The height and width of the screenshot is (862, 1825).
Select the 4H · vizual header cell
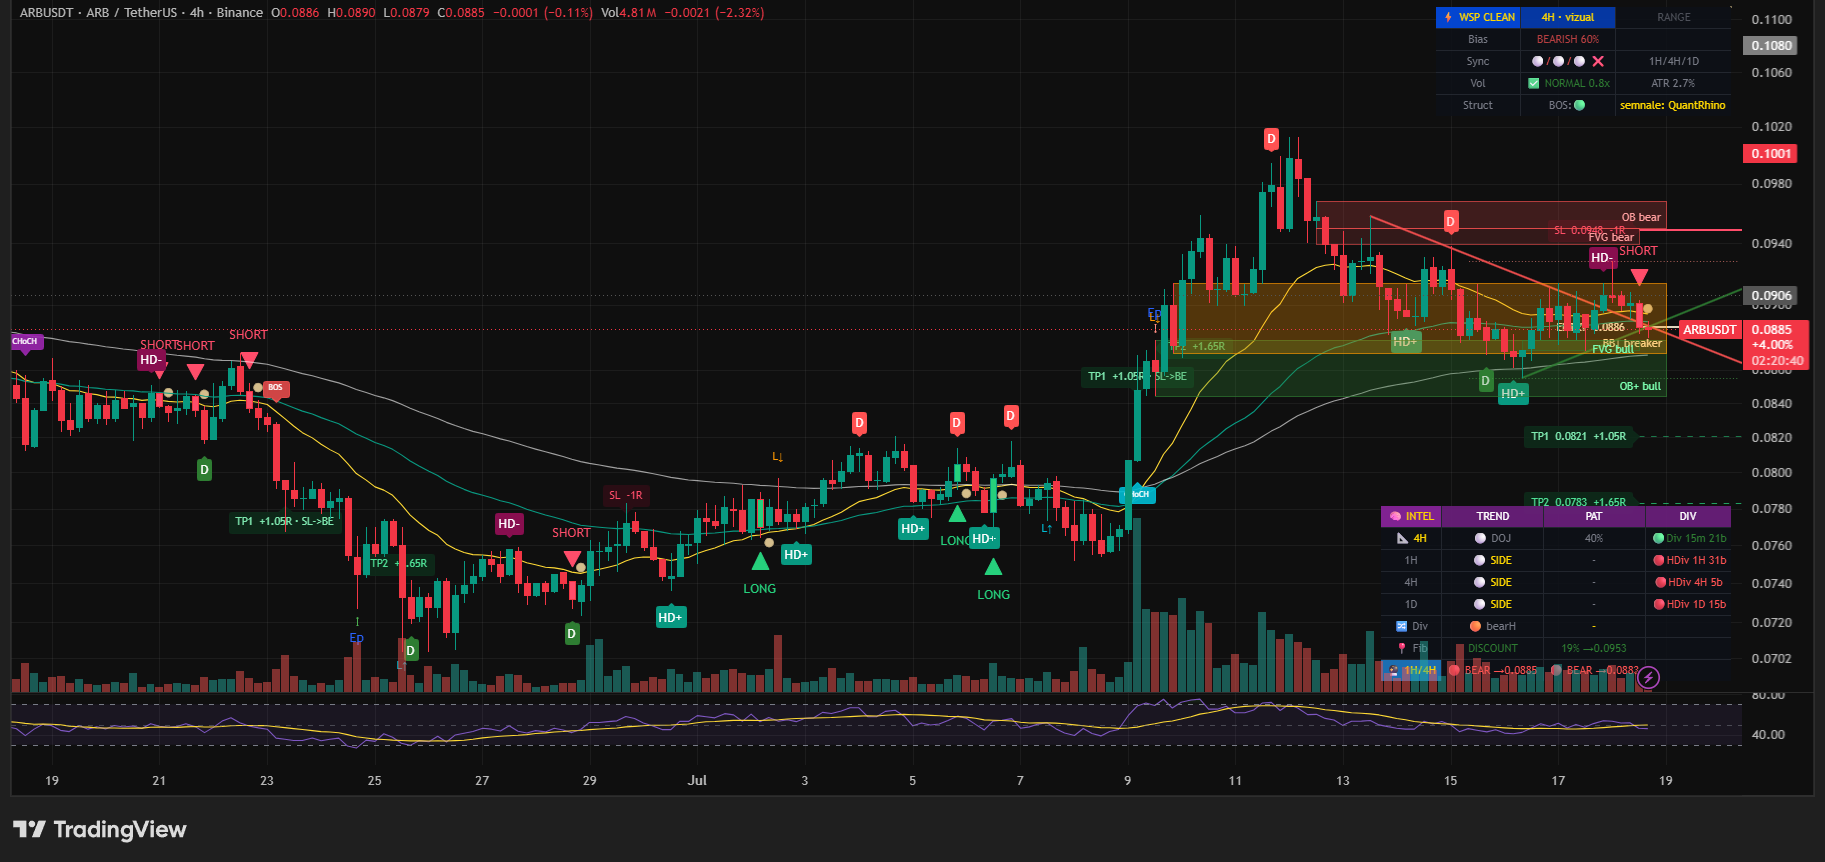1567,18
